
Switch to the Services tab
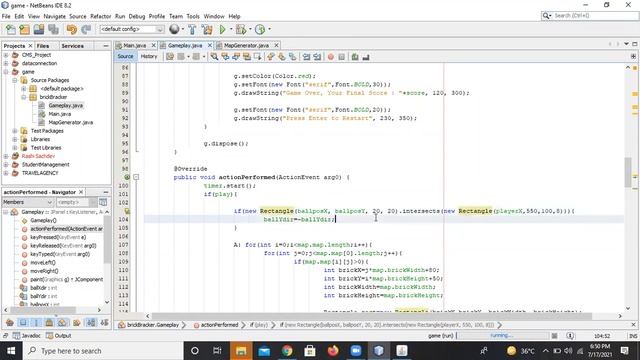click(72, 46)
